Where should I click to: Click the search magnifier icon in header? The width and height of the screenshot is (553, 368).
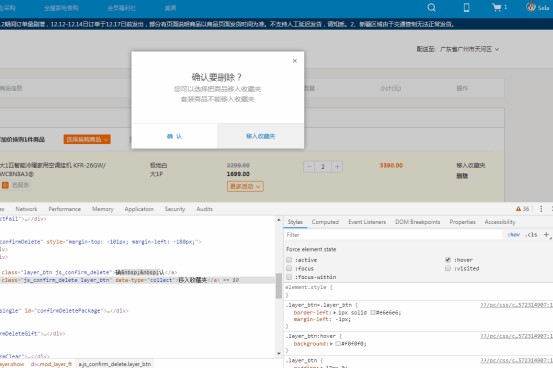click(x=431, y=7)
